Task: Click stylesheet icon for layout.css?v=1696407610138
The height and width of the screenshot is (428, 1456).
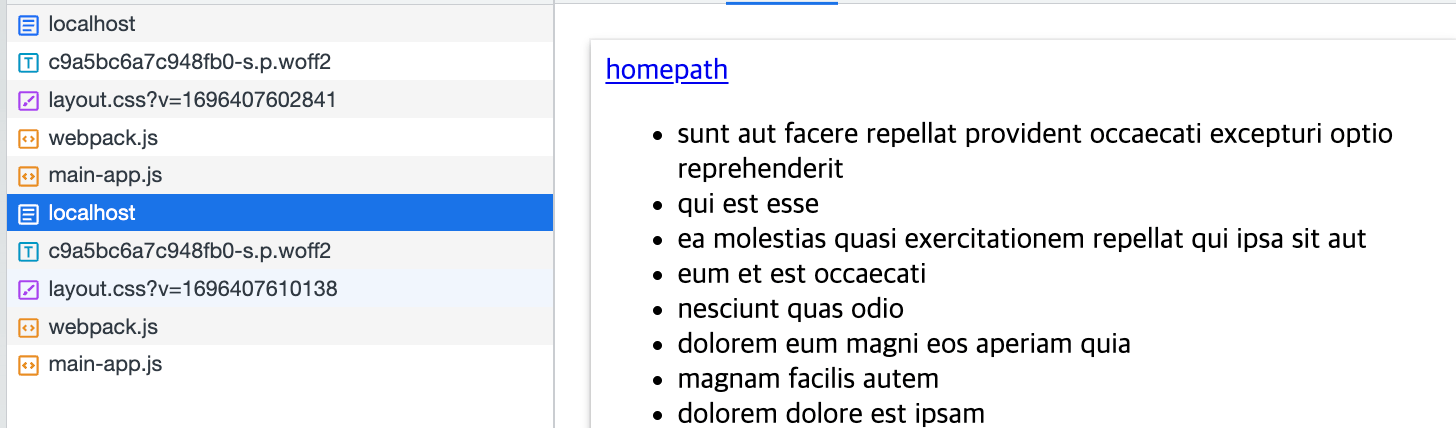Action: tap(28, 289)
